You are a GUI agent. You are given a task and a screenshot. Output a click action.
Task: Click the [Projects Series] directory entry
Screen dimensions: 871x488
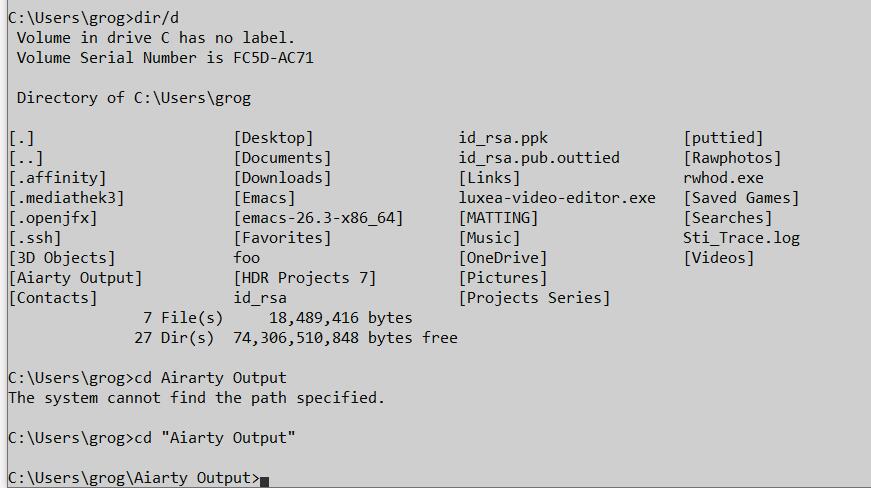pyautogui.click(x=534, y=298)
